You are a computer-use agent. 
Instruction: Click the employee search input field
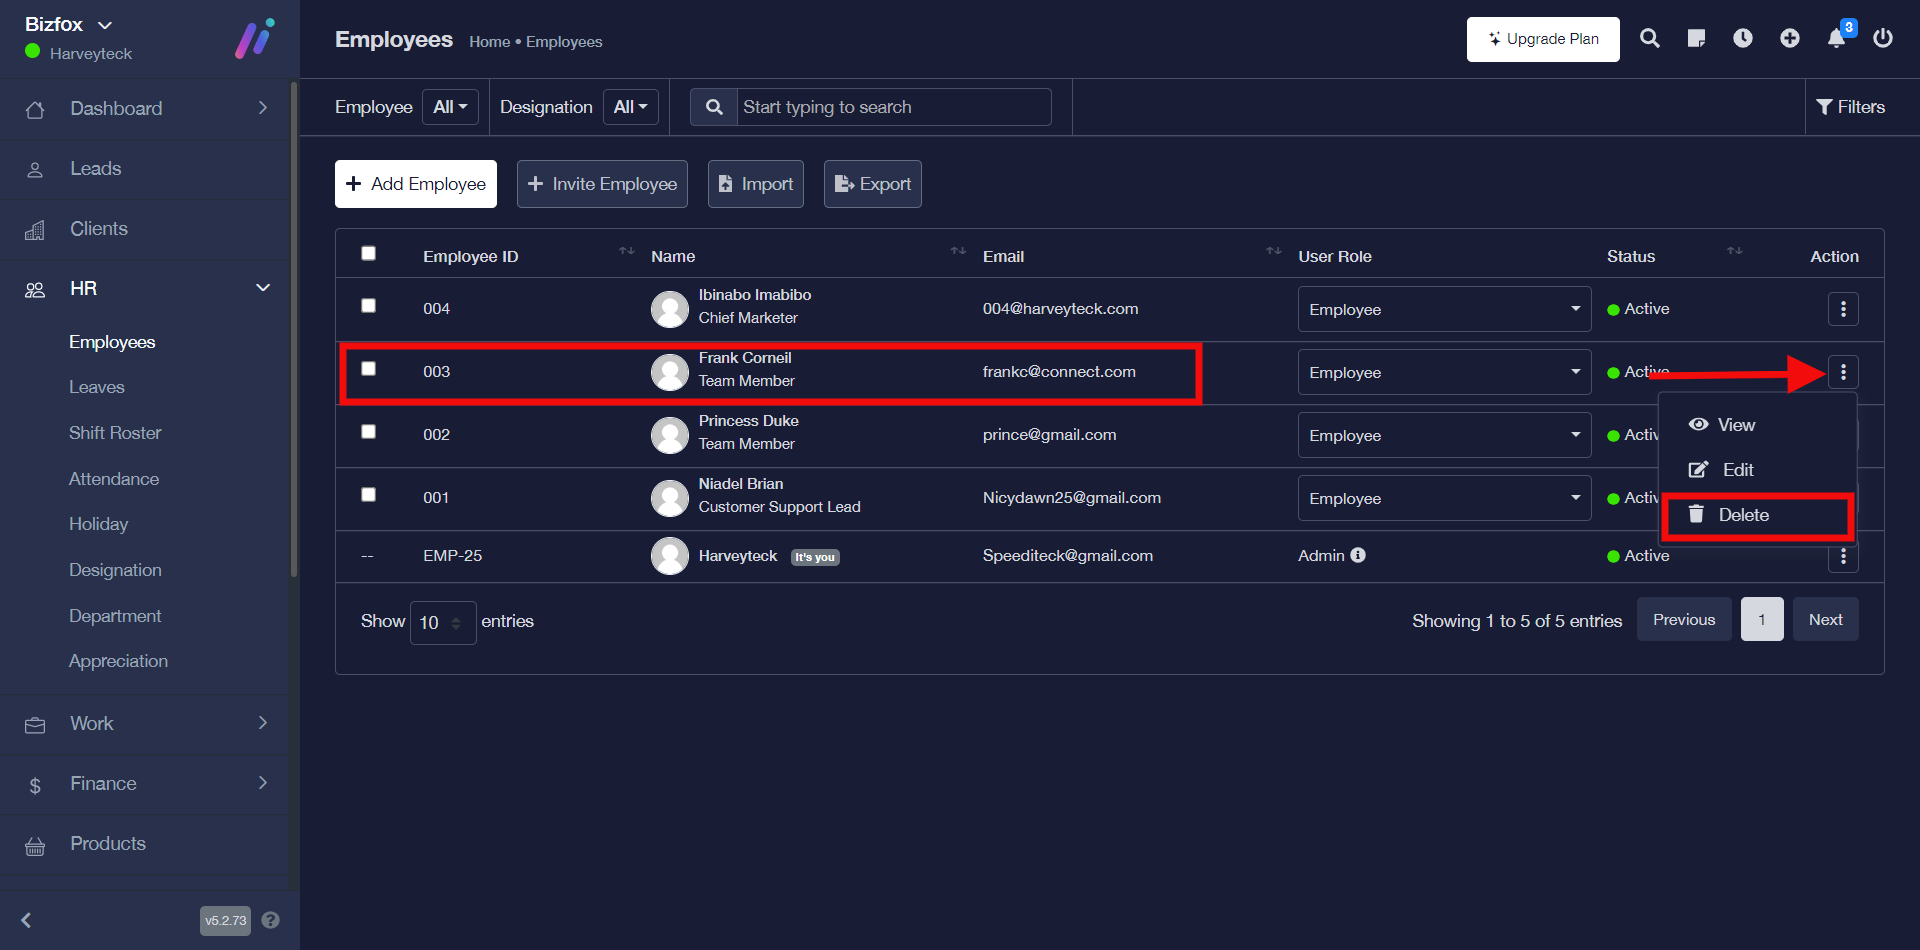tap(892, 107)
